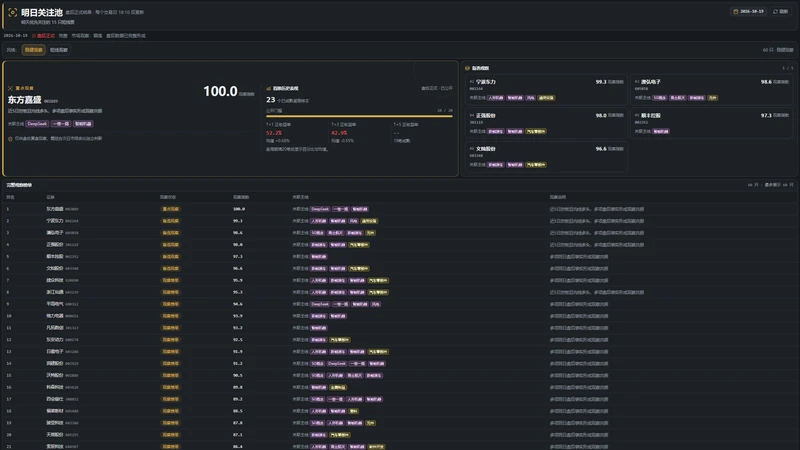This screenshot has height=450, width=800.
Task: Click the orange status badge in row 7
Action: point(170,281)
